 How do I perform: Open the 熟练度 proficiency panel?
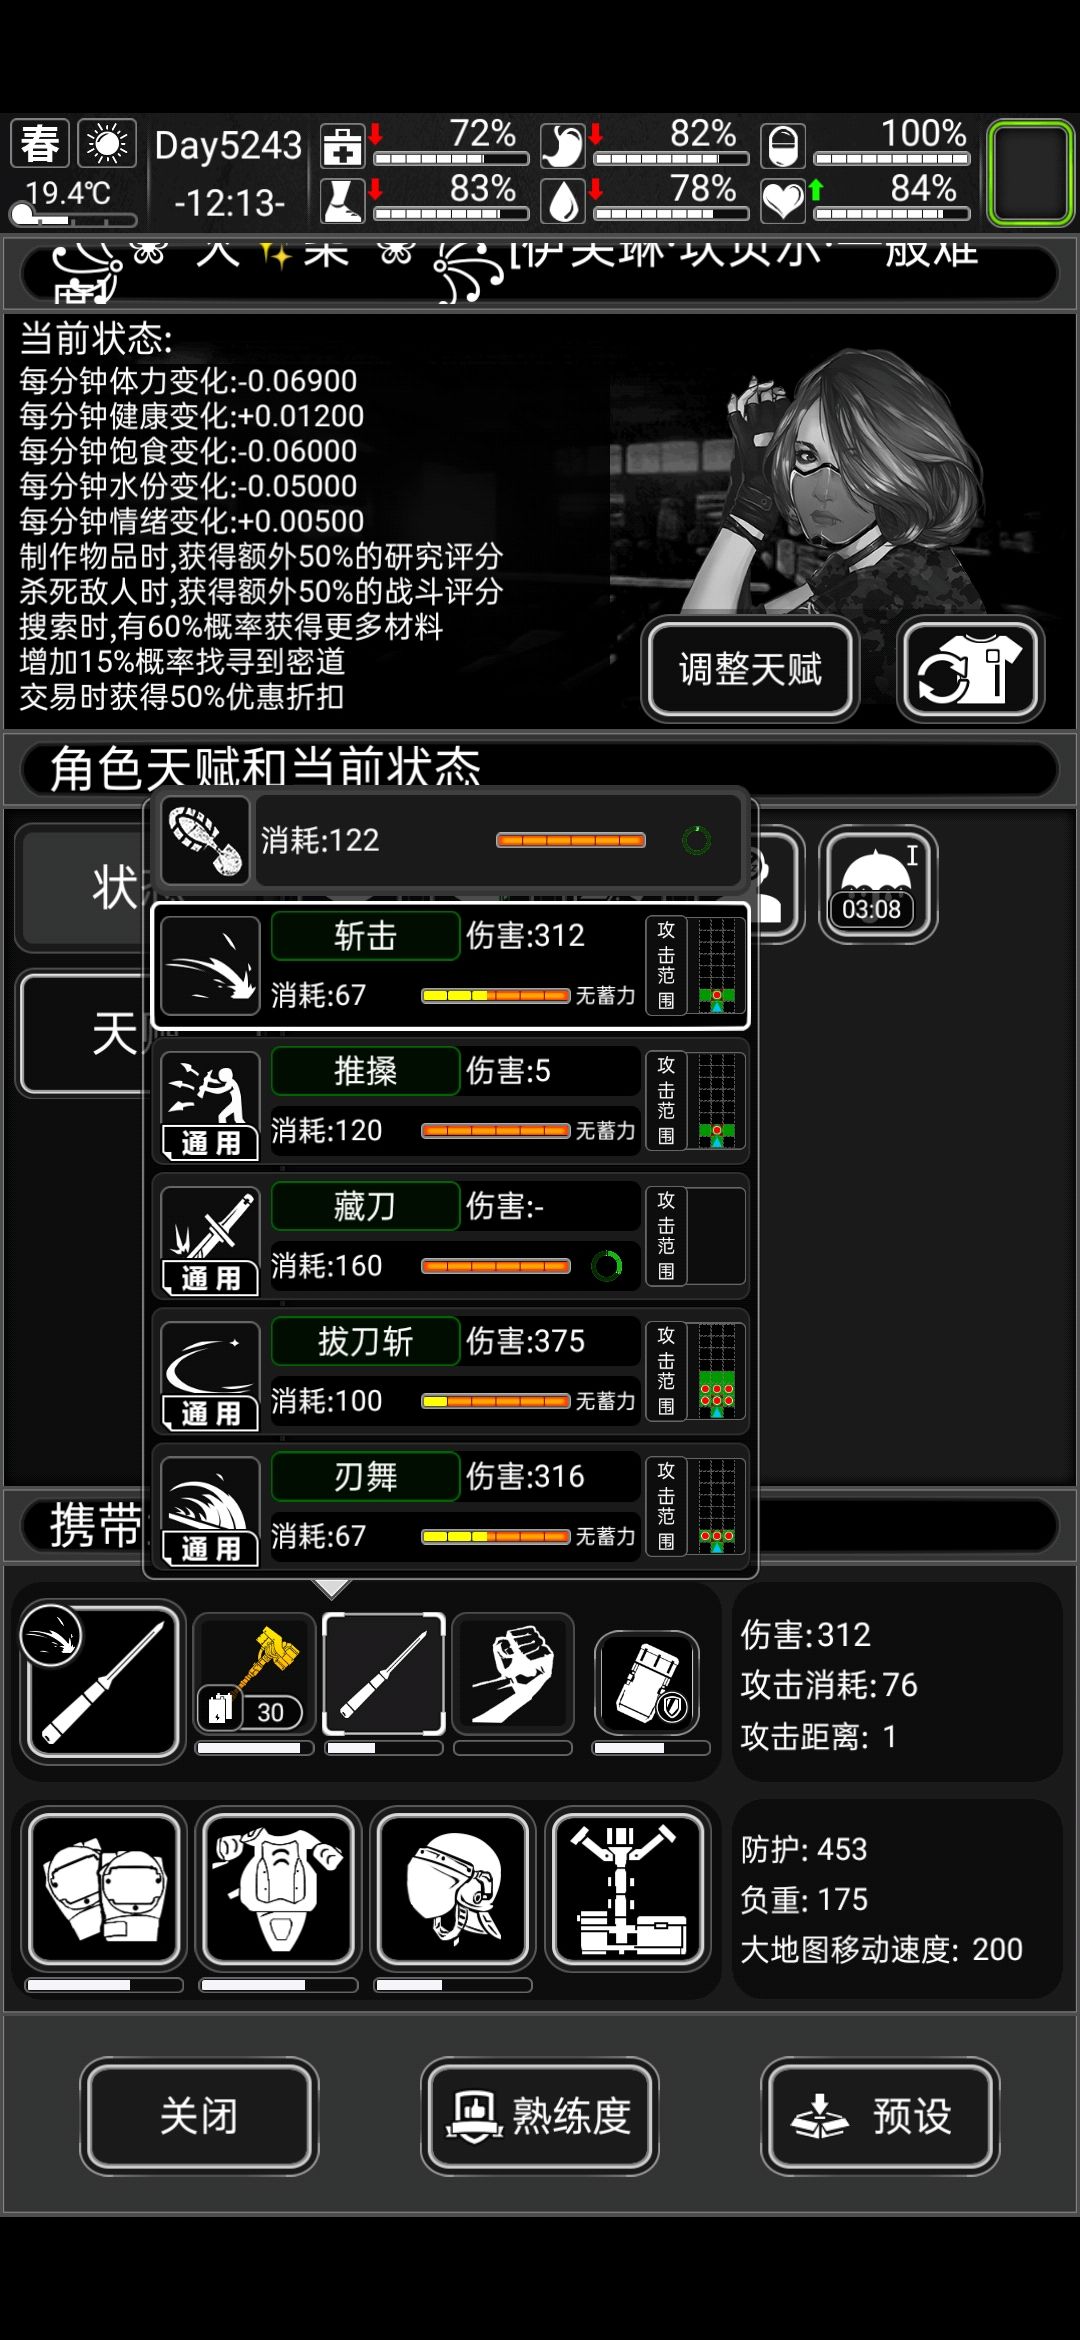(540, 2115)
